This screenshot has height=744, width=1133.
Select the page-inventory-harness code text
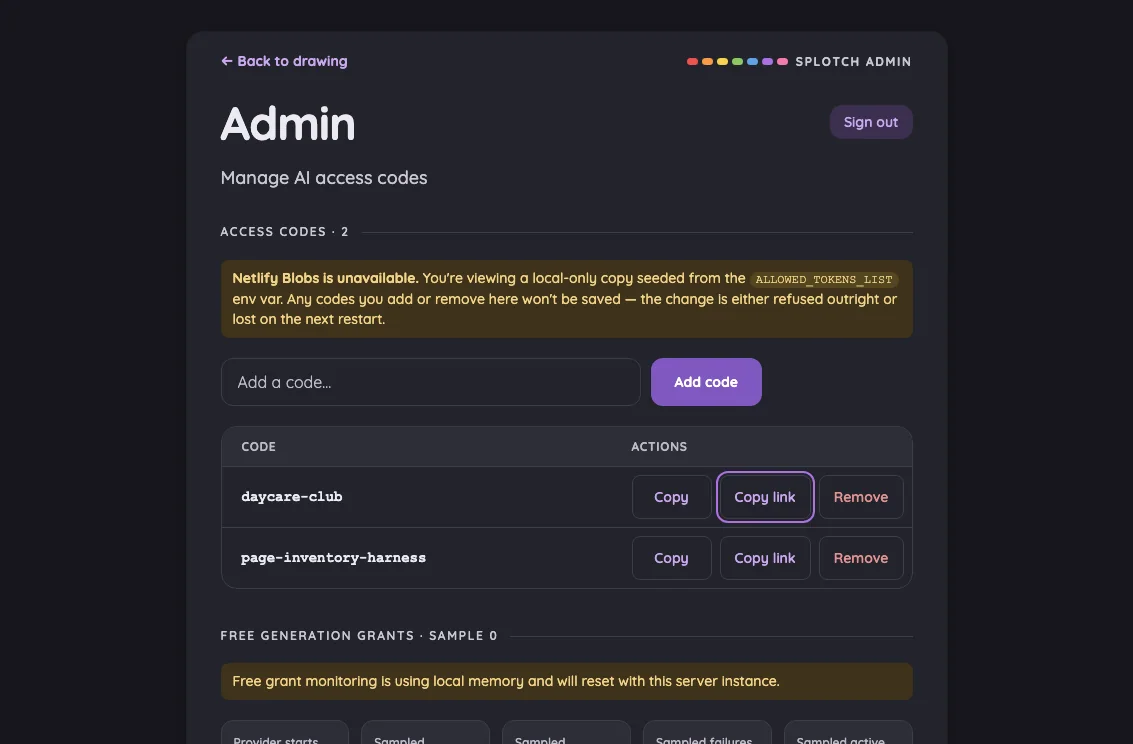(x=333, y=558)
